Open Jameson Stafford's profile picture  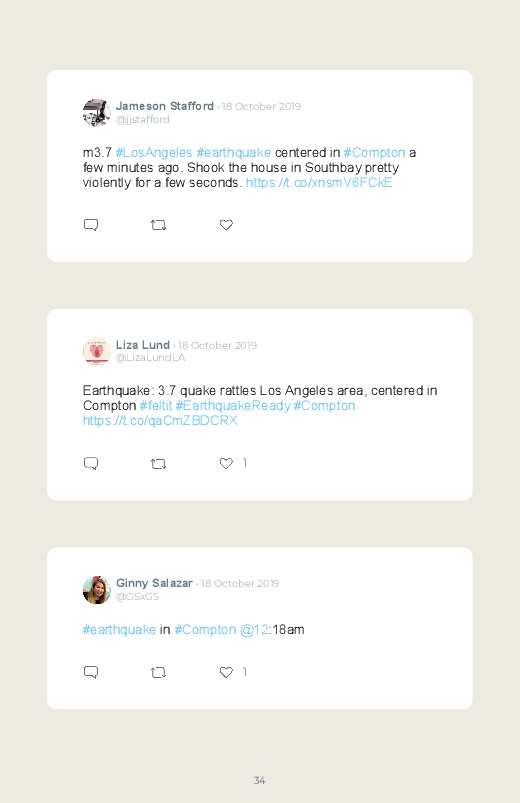click(97, 113)
